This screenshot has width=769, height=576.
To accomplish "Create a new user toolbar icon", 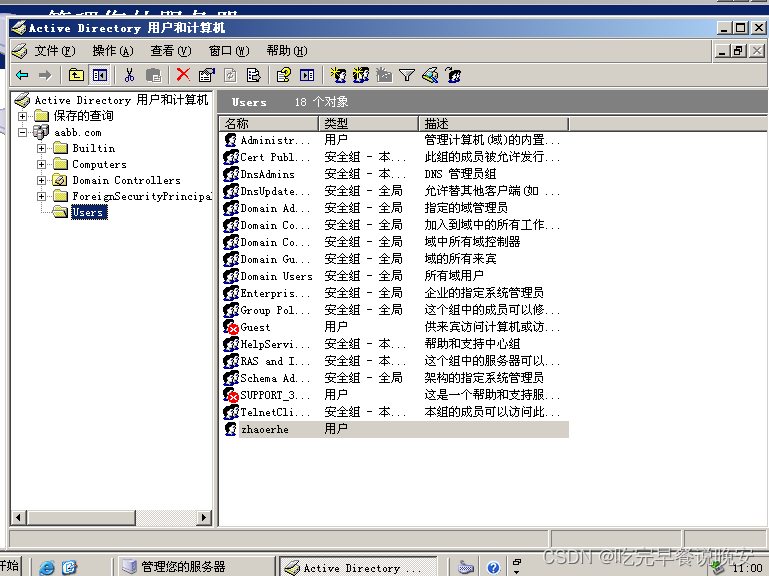I will point(338,75).
